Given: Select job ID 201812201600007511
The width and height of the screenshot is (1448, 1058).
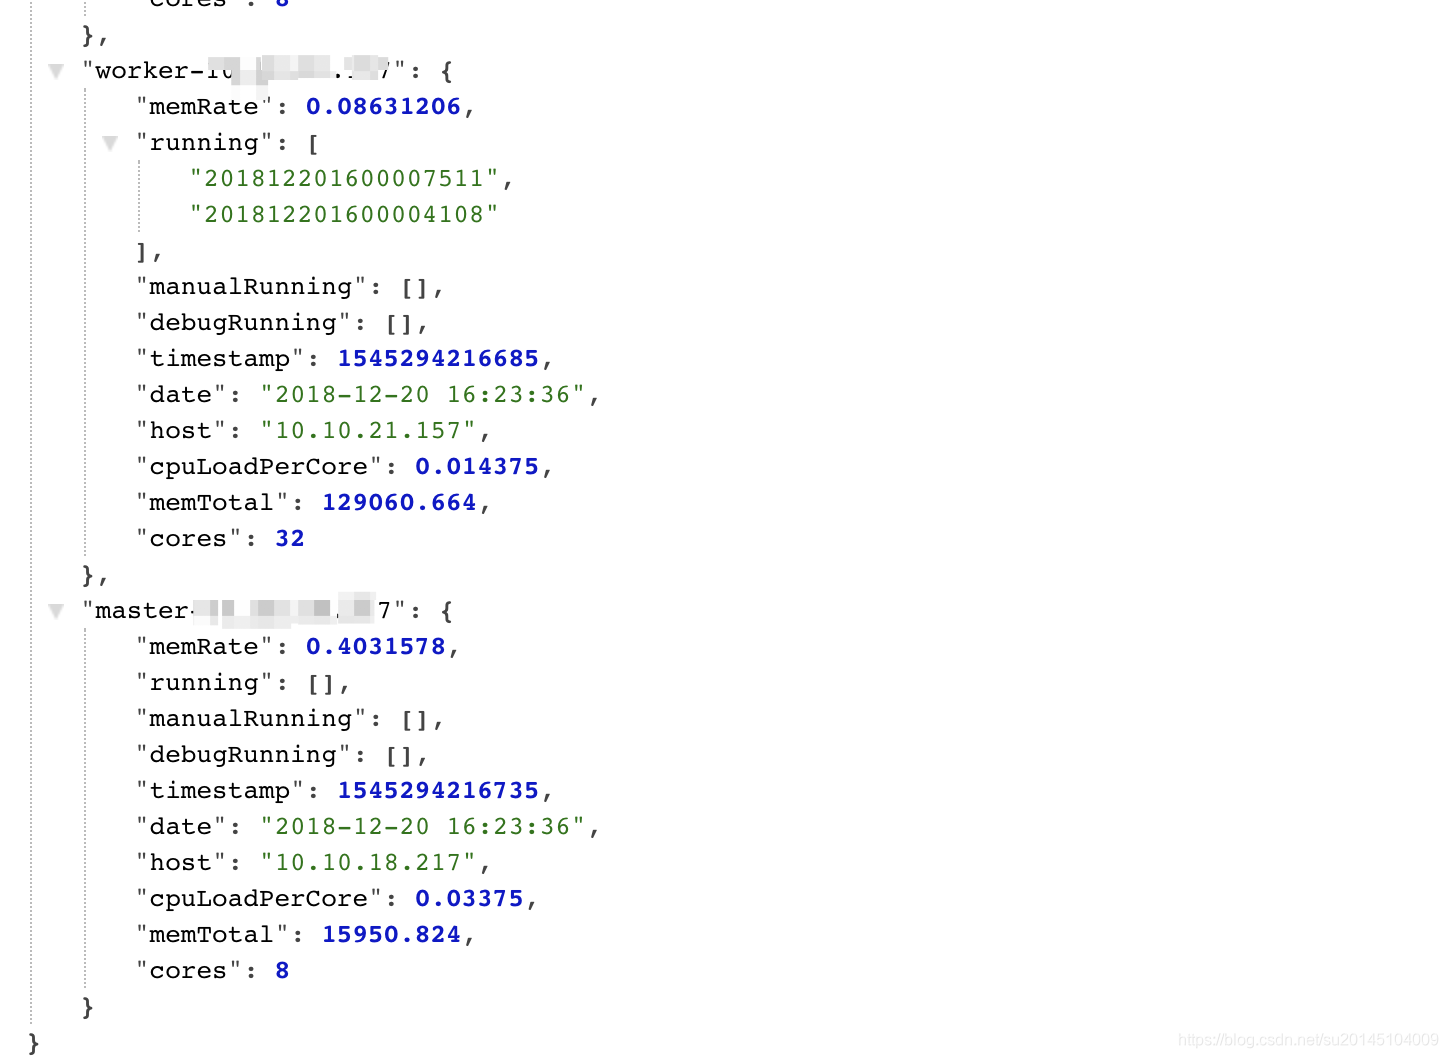Looking at the screenshot, I should [345, 179].
